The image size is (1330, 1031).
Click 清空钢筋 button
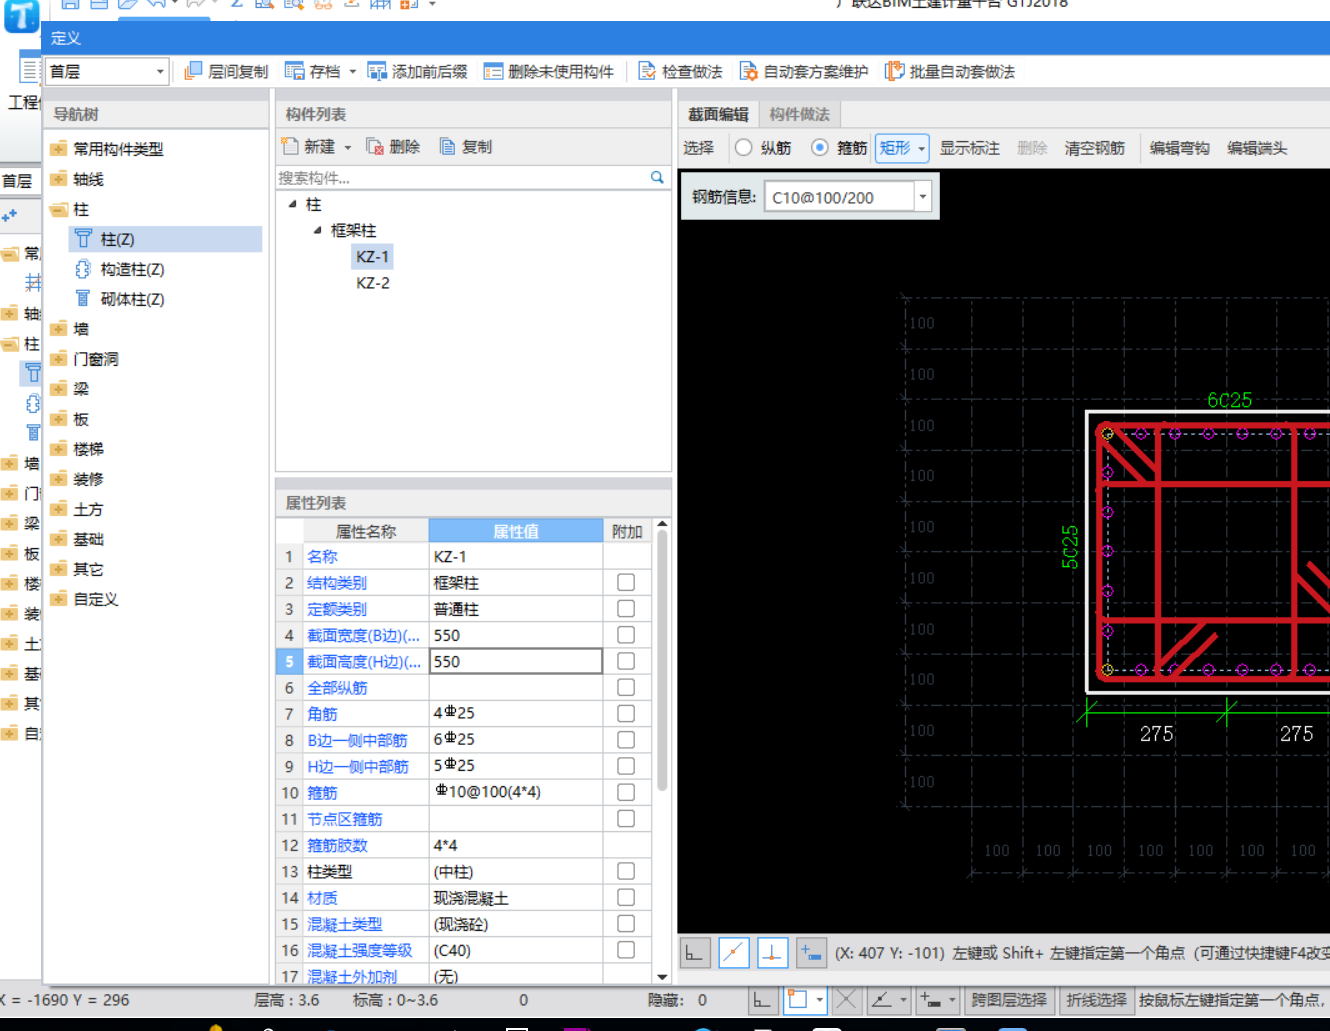[x=1094, y=148]
